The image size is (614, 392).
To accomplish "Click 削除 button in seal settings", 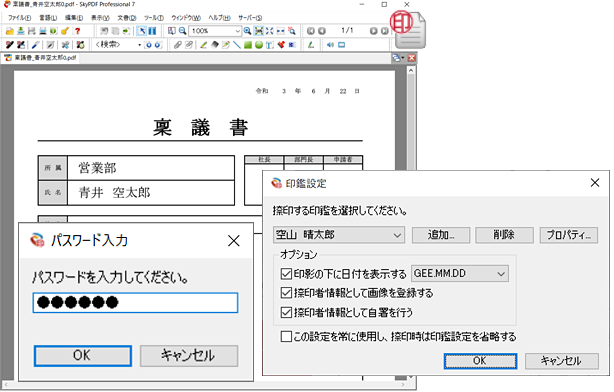I will pos(504,235).
